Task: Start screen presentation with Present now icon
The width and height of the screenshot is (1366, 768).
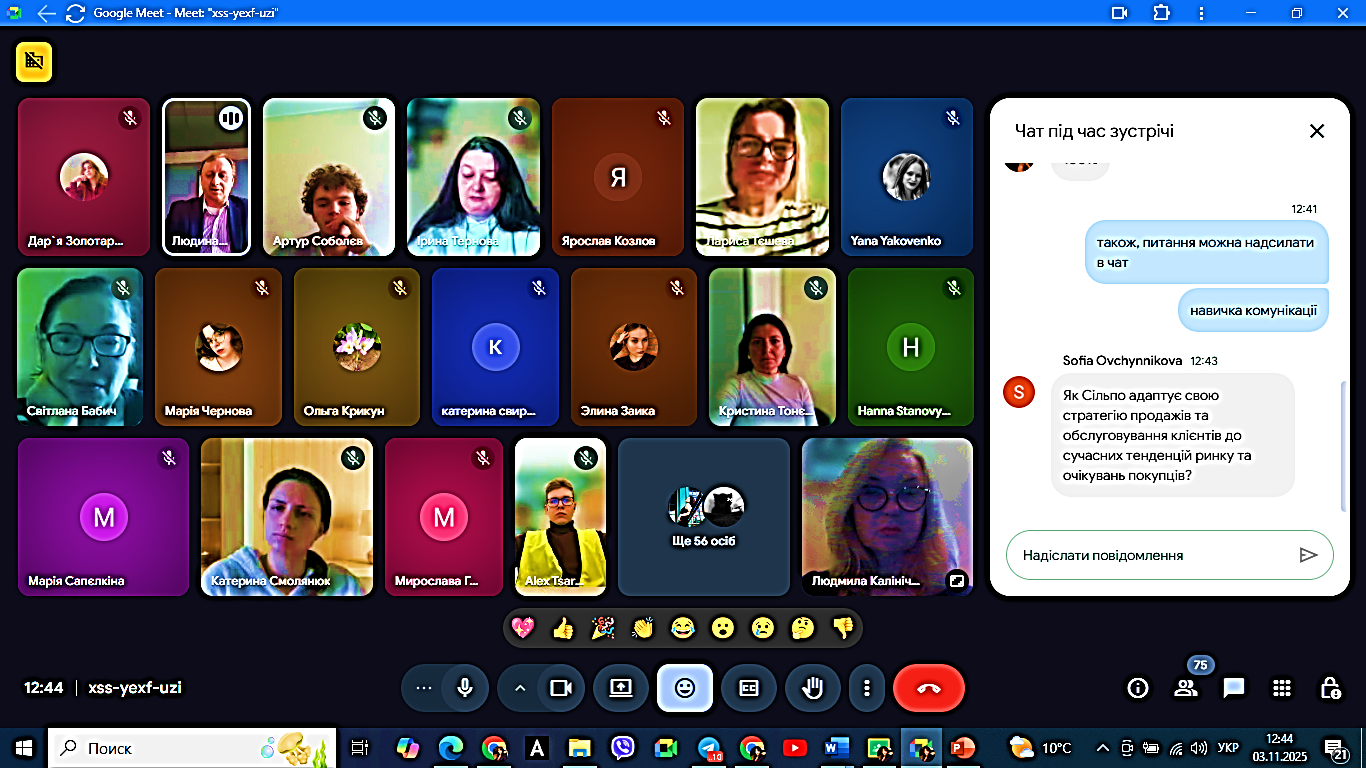Action: pos(620,688)
